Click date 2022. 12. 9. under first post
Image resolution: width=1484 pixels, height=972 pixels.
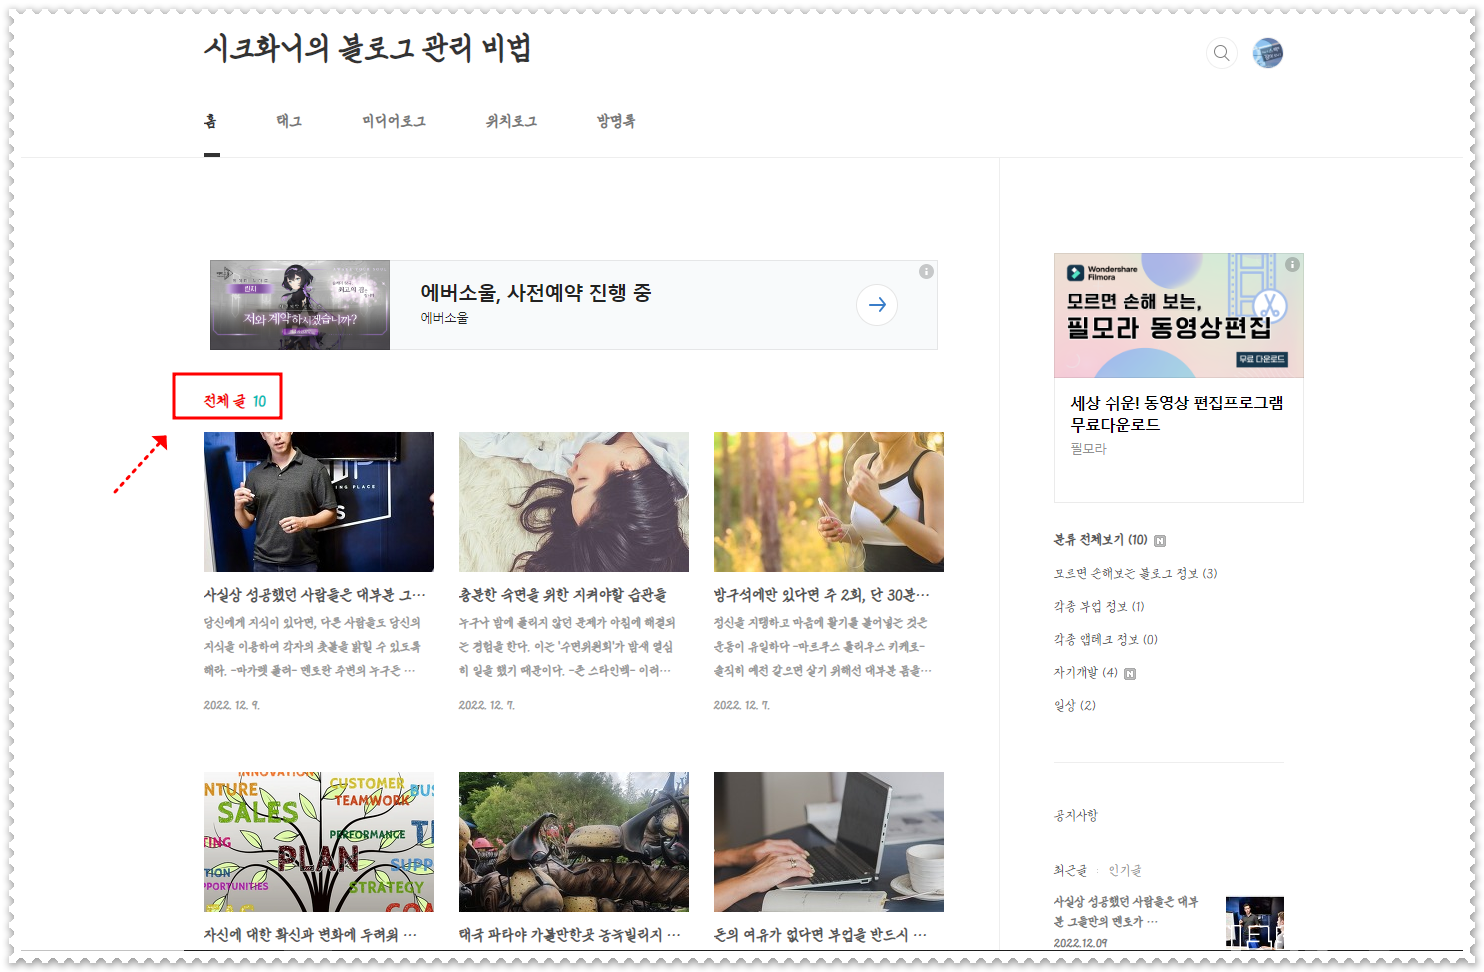(x=232, y=705)
